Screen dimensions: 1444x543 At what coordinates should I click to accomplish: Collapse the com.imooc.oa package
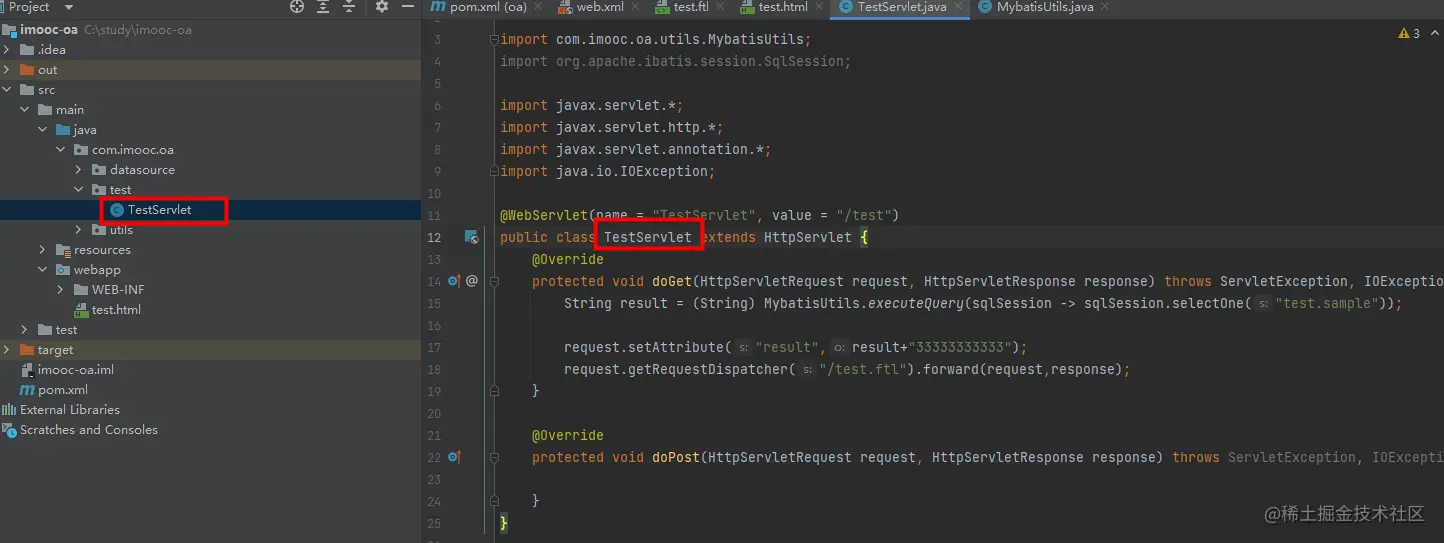click(61, 150)
